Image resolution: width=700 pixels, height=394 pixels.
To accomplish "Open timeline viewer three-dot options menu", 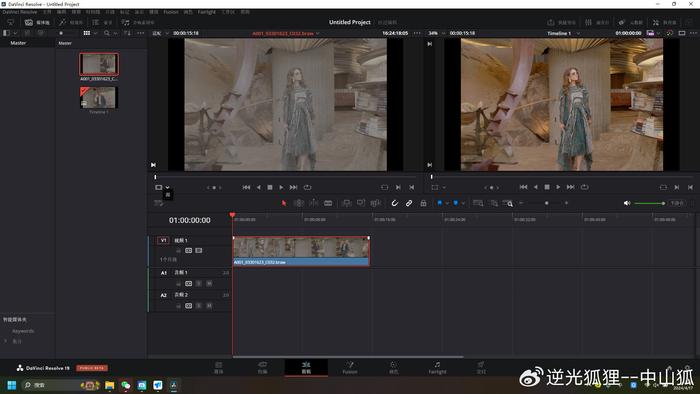I will point(693,33).
